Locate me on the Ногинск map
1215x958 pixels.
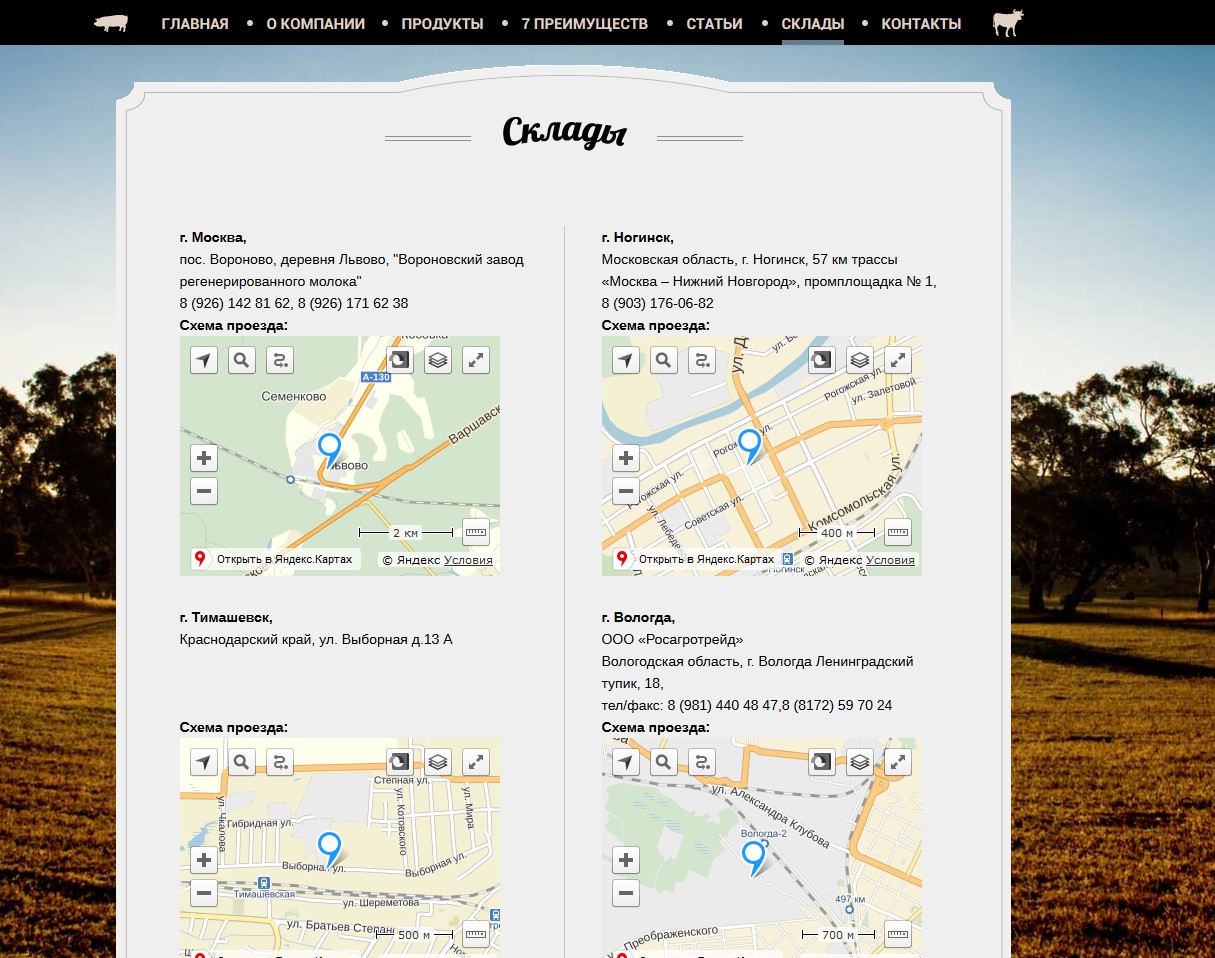click(626, 360)
